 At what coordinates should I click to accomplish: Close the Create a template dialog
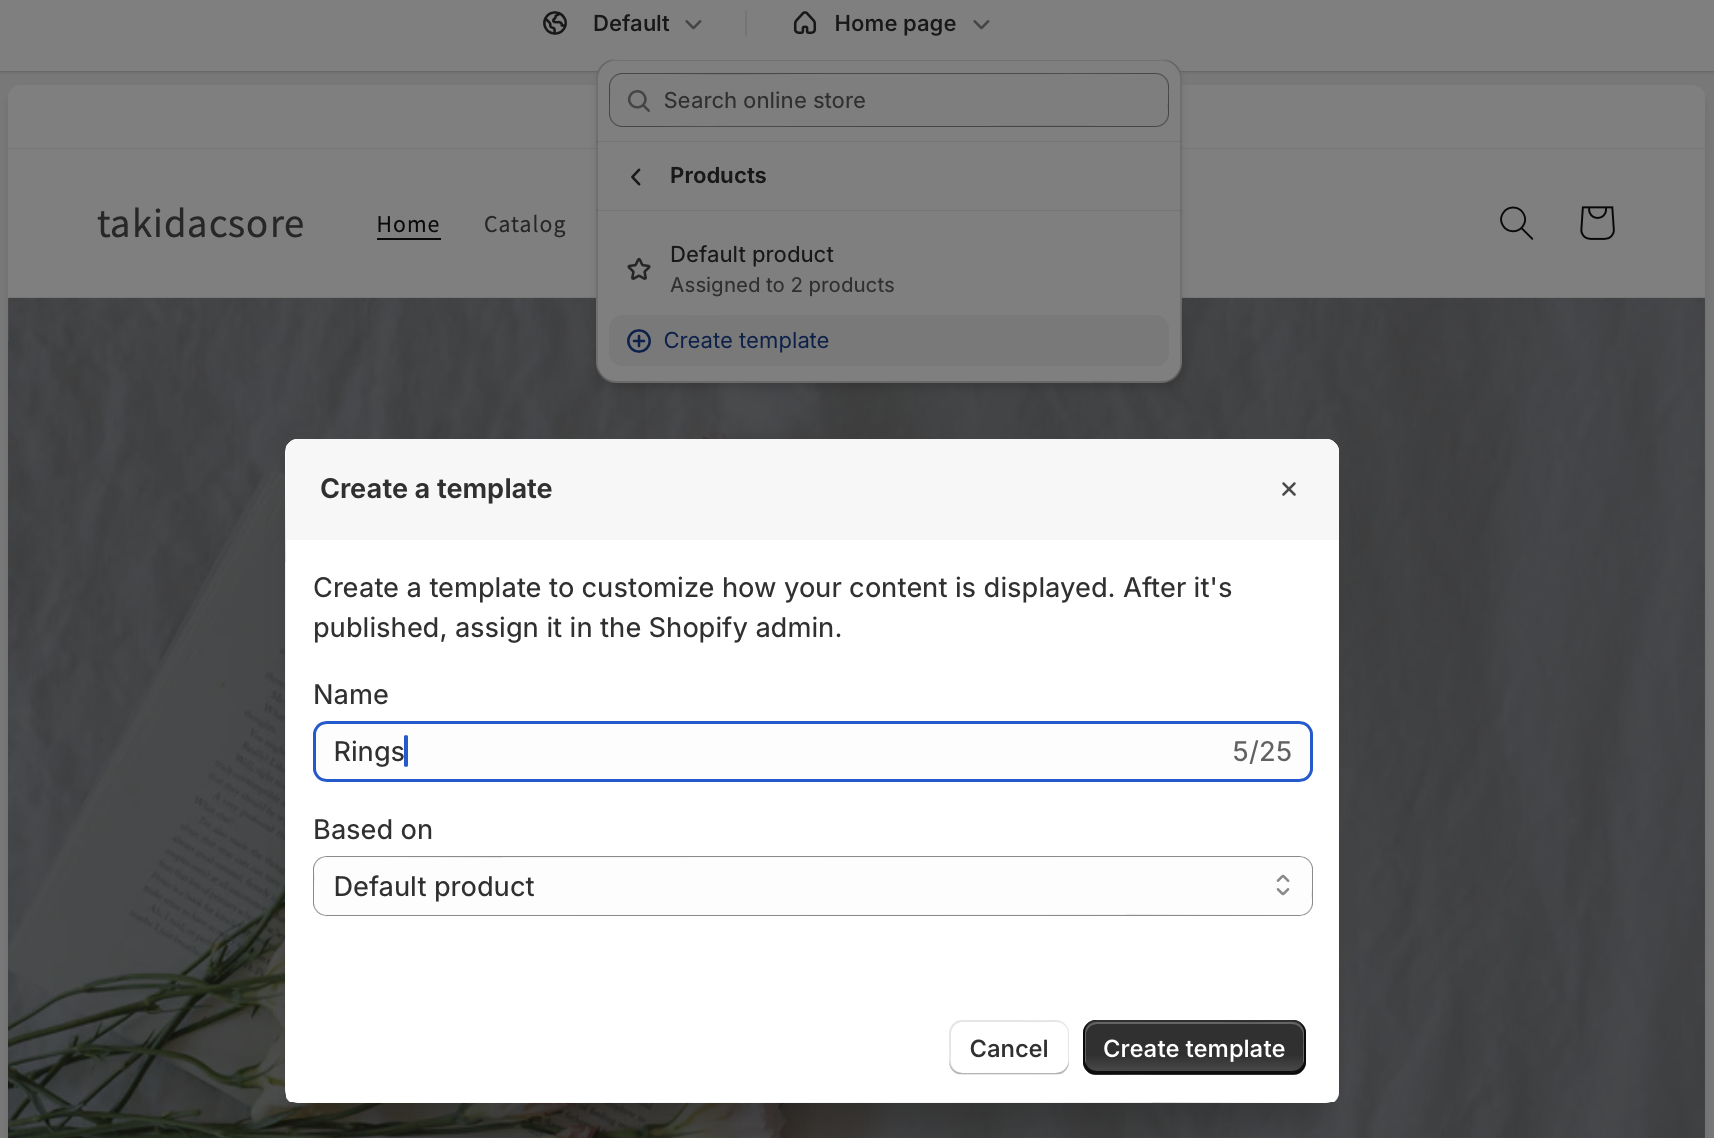(x=1288, y=489)
